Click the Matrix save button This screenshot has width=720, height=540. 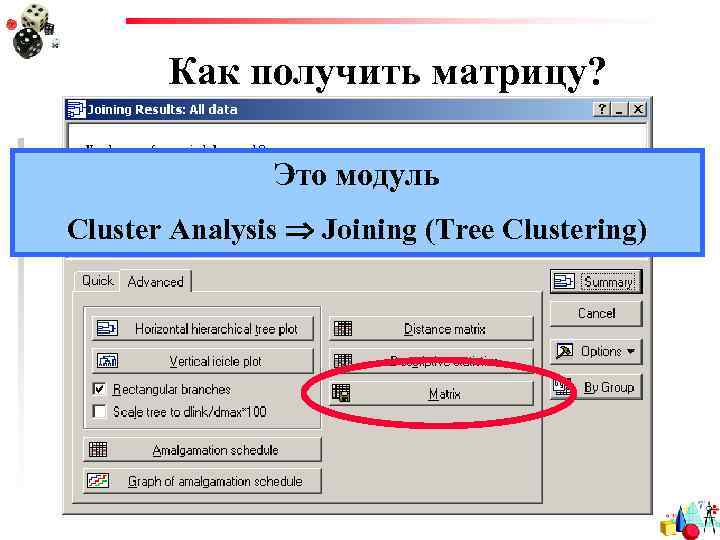(431, 394)
